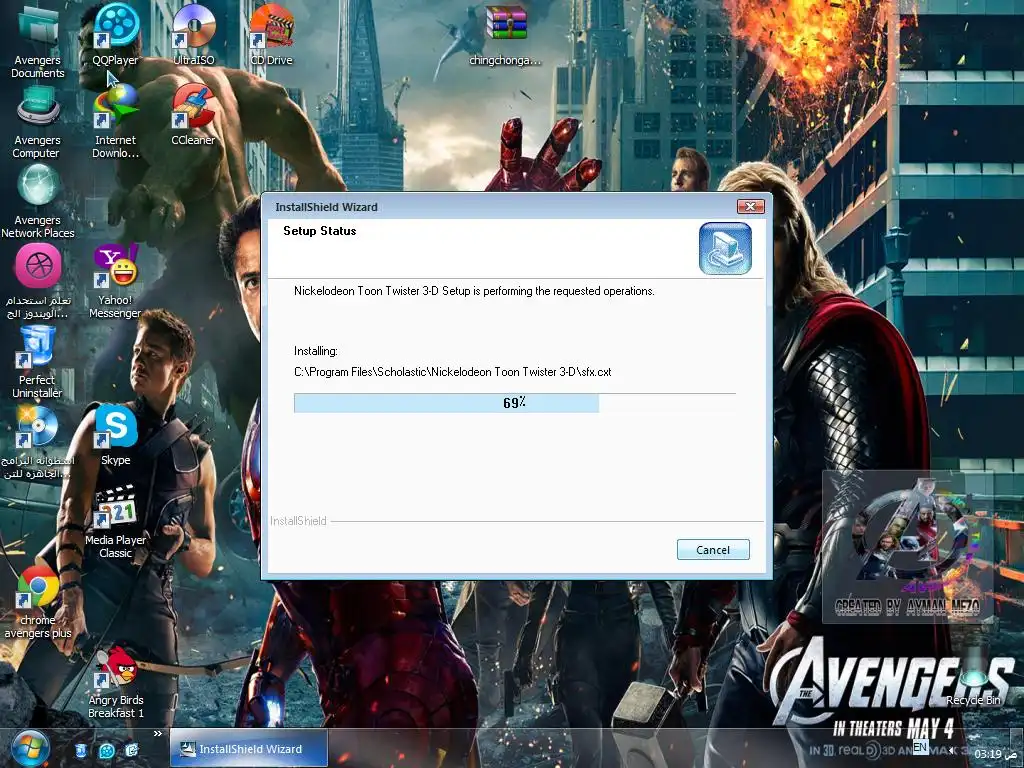The image size is (1024, 768).
Task: Launch the CCleaner shortcut
Action: pyautogui.click(x=193, y=115)
